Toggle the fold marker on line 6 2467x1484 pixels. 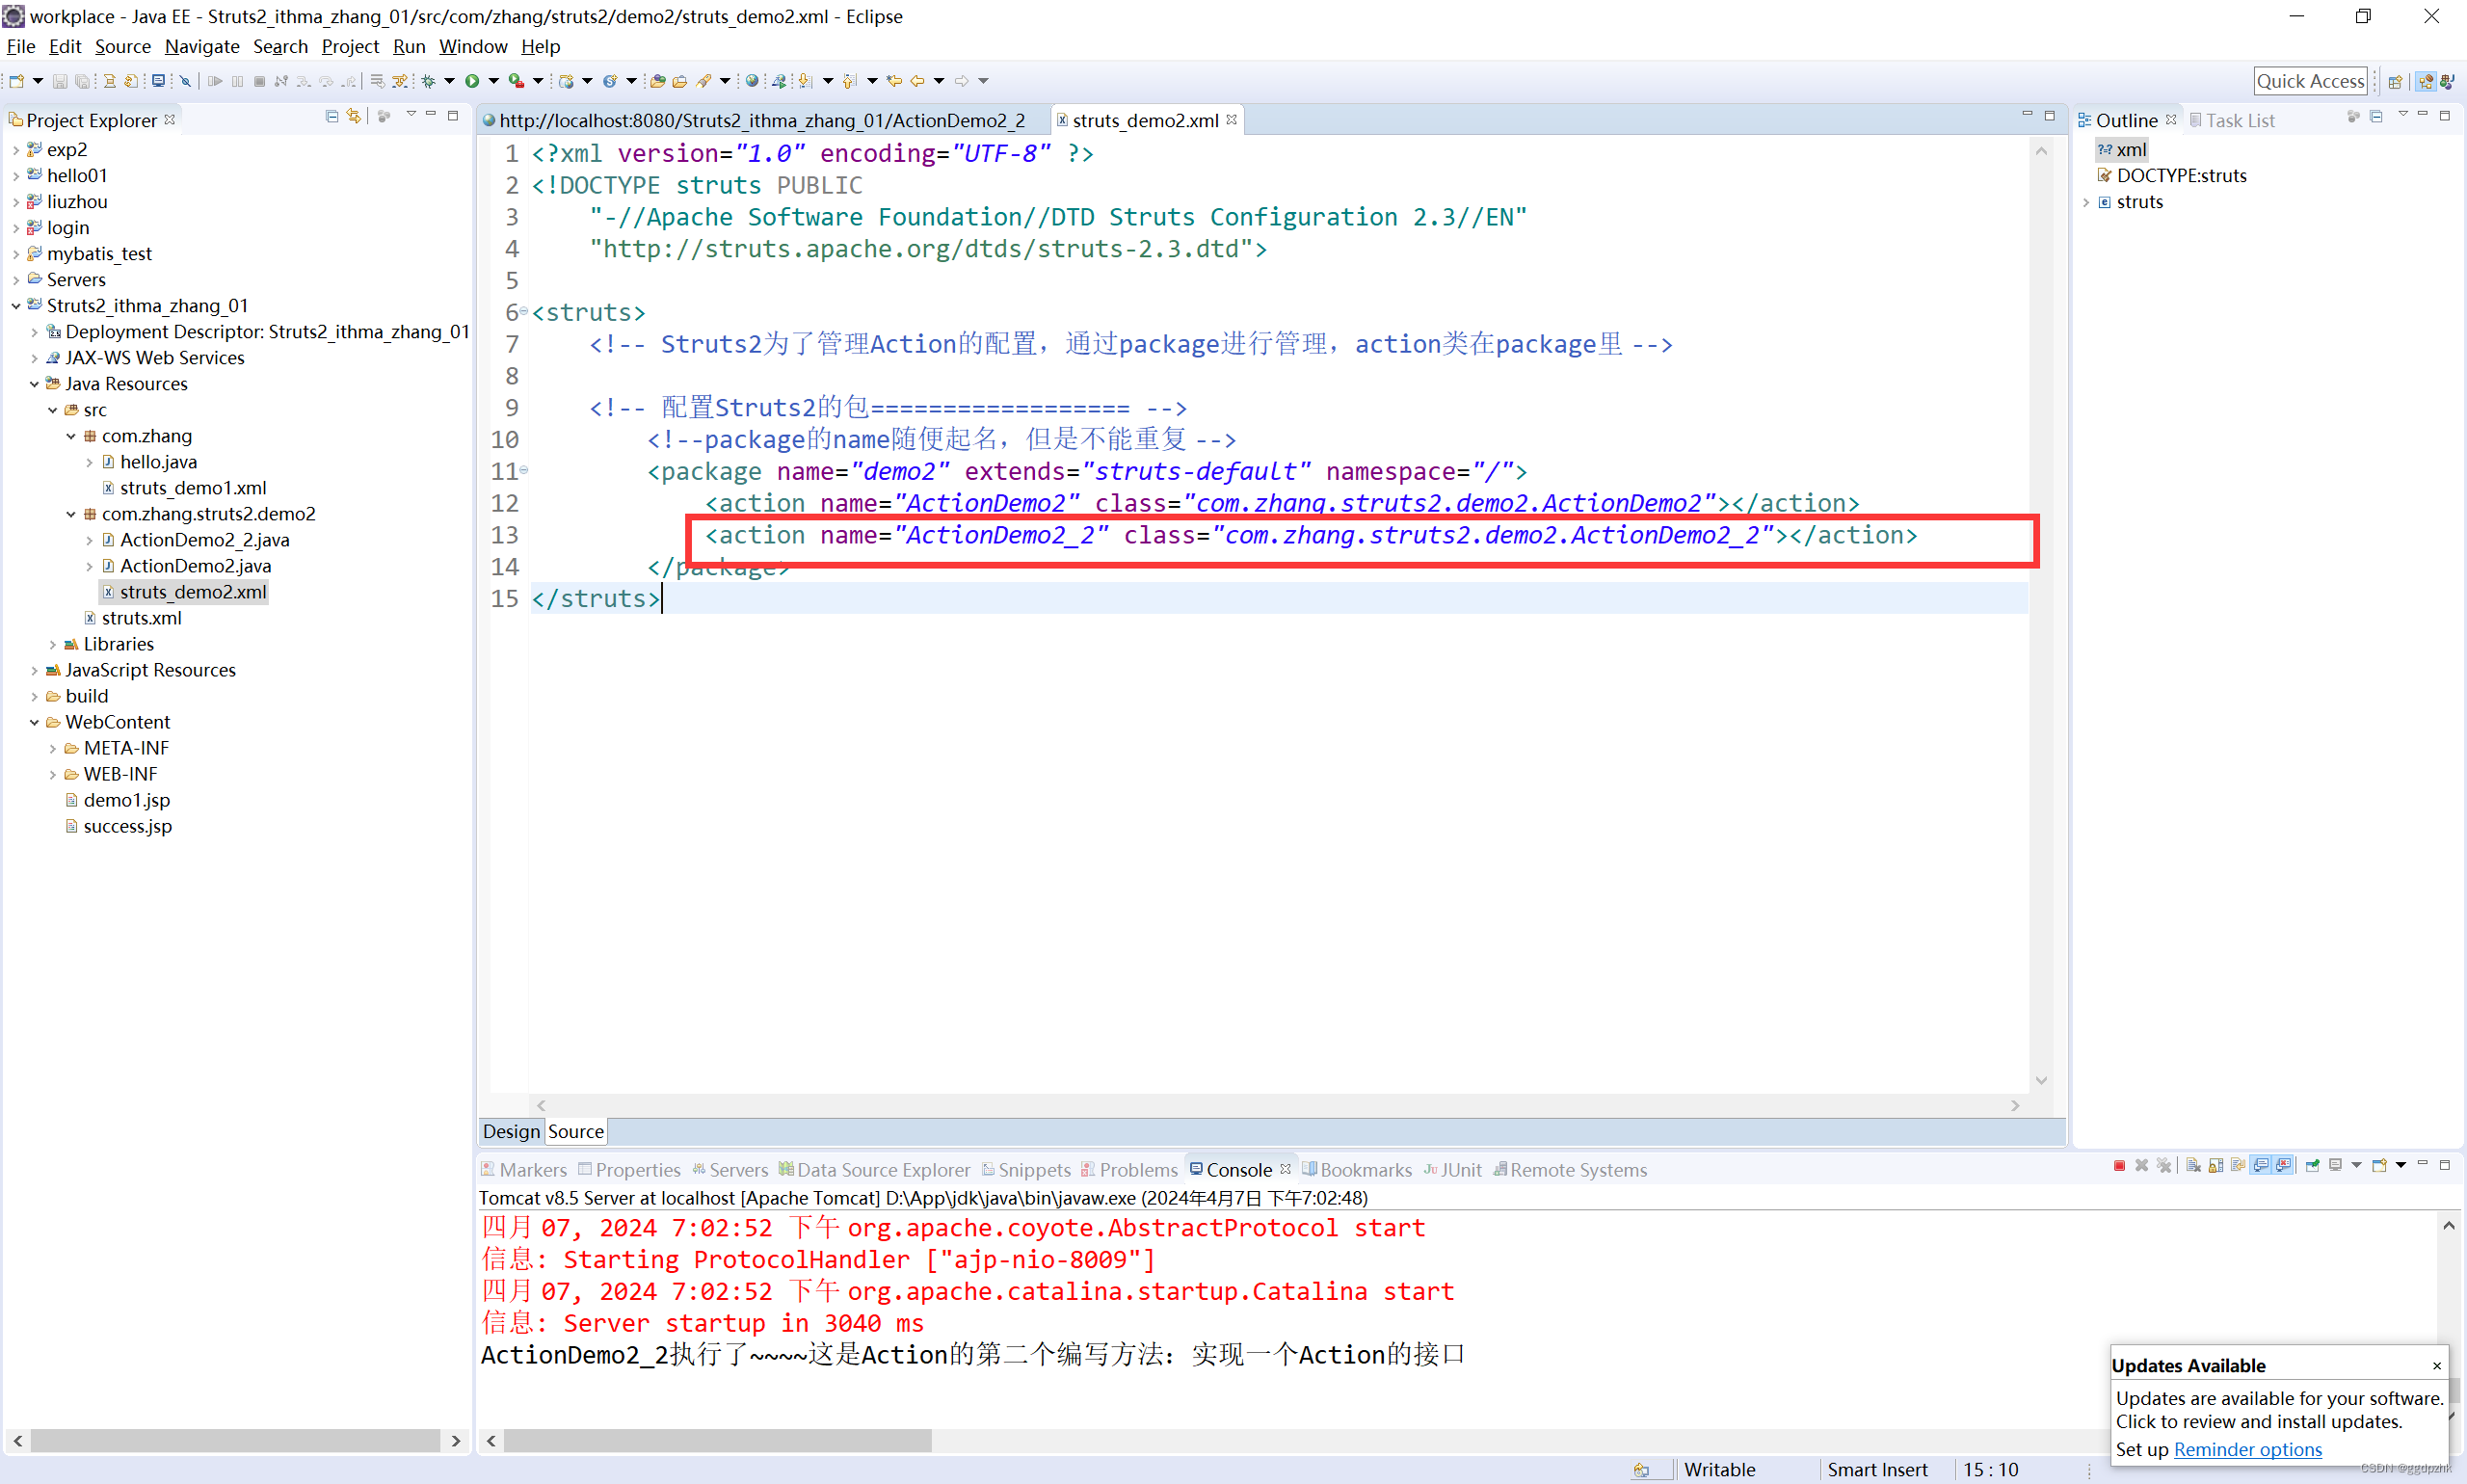pos(523,311)
